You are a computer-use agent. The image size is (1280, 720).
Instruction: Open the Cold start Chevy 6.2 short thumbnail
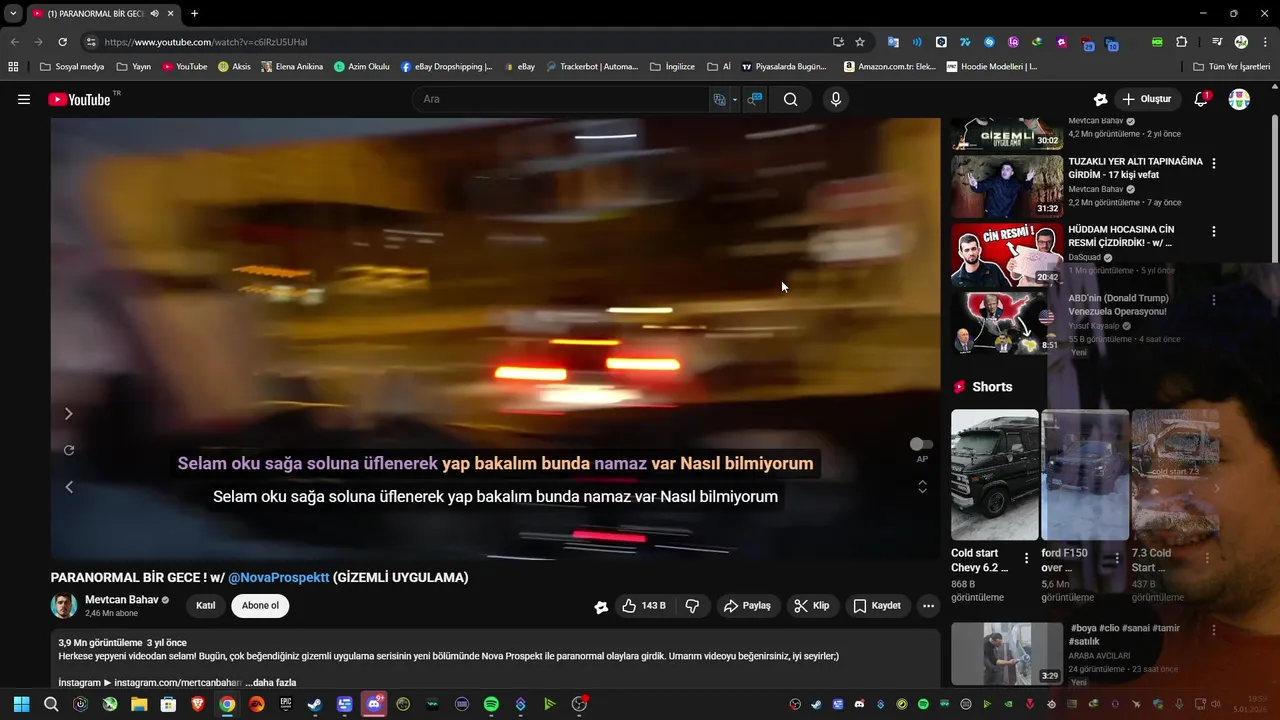995,475
